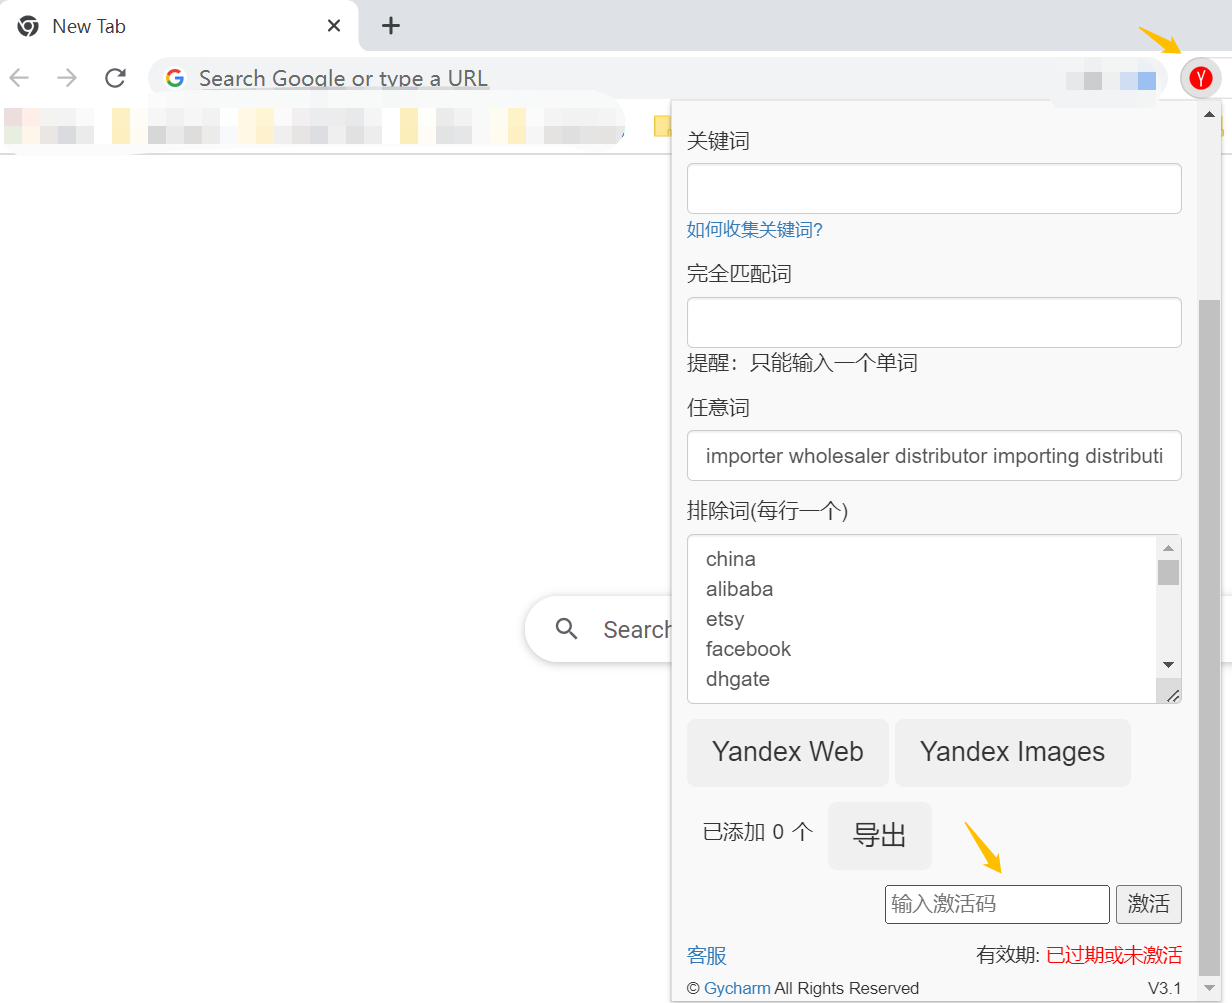Viewport: 1232px width, 1003px height.
Task: Click the popup vertical scrollbar thumb
Action: click(1209, 637)
